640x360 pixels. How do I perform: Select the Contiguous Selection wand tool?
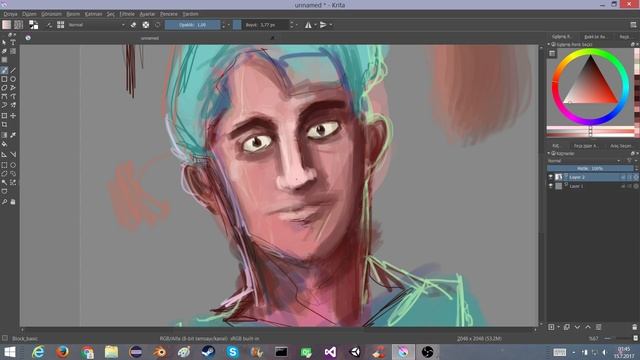pyautogui.click(x=4, y=182)
